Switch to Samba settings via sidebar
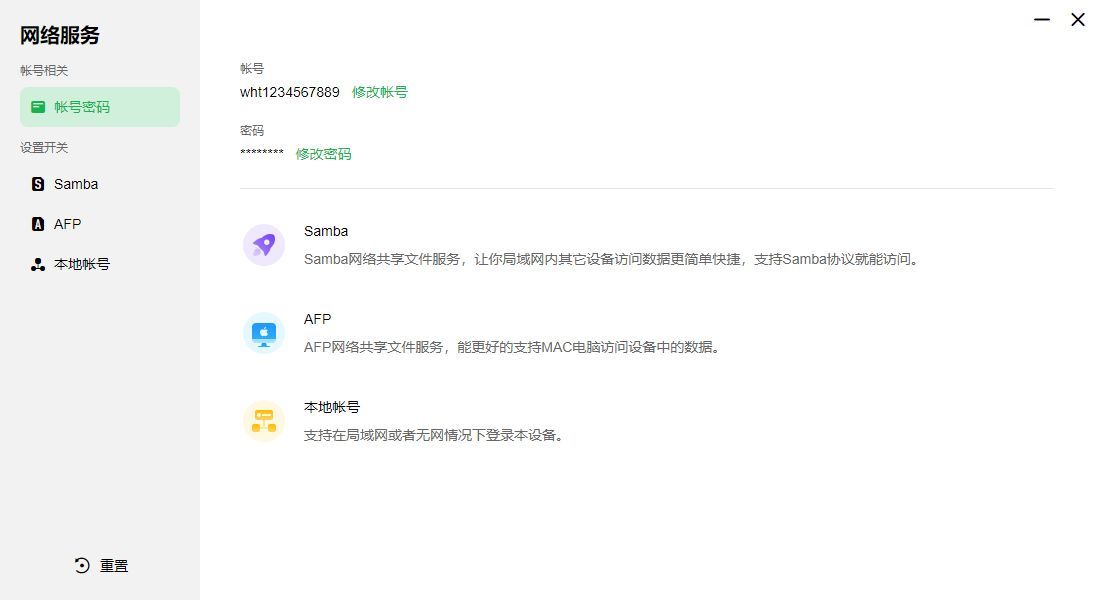Screen dimensions: 1100x600 click(77, 184)
